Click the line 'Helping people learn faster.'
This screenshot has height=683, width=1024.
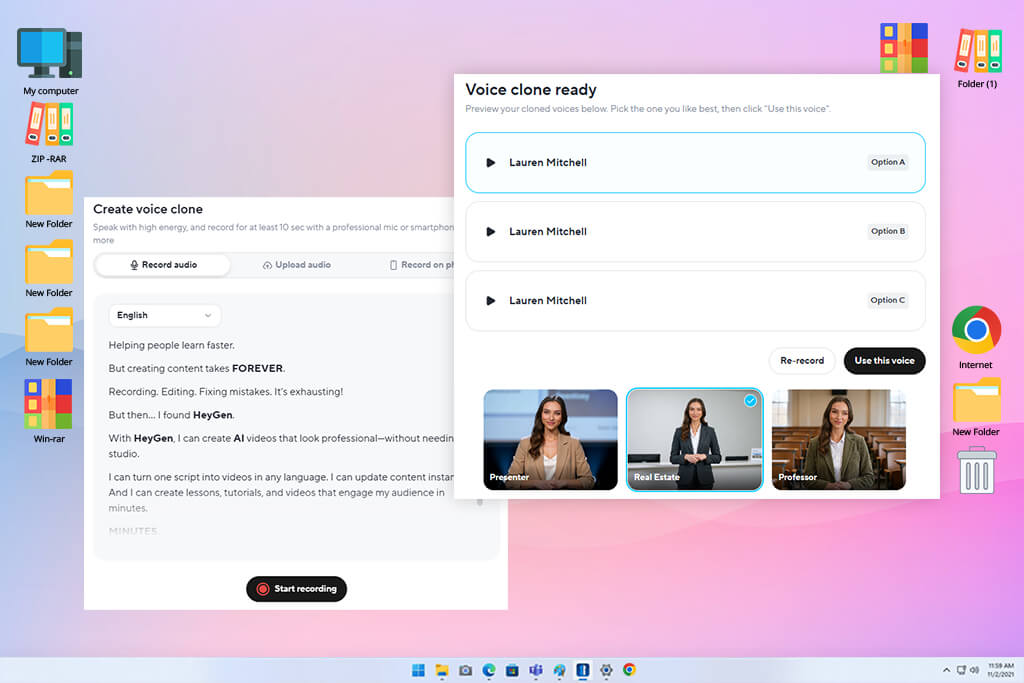[171, 345]
